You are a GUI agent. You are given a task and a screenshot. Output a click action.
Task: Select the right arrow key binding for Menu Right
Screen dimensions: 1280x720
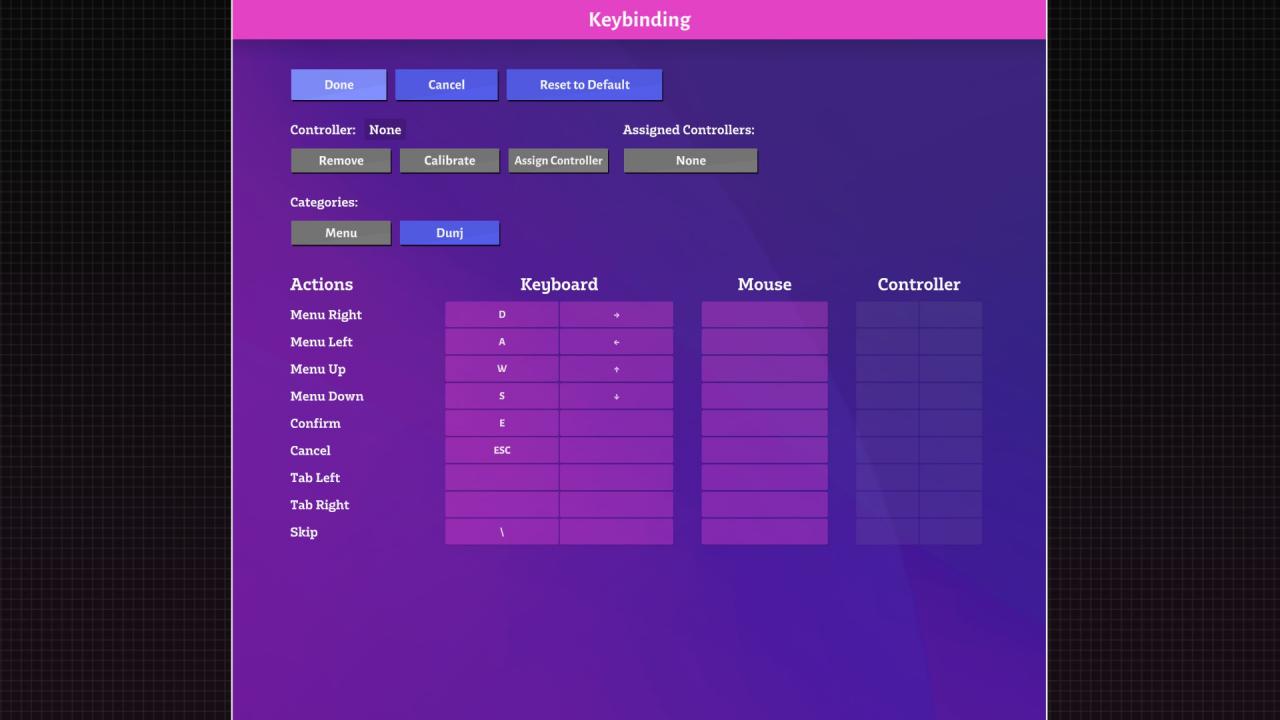coord(616,315)
